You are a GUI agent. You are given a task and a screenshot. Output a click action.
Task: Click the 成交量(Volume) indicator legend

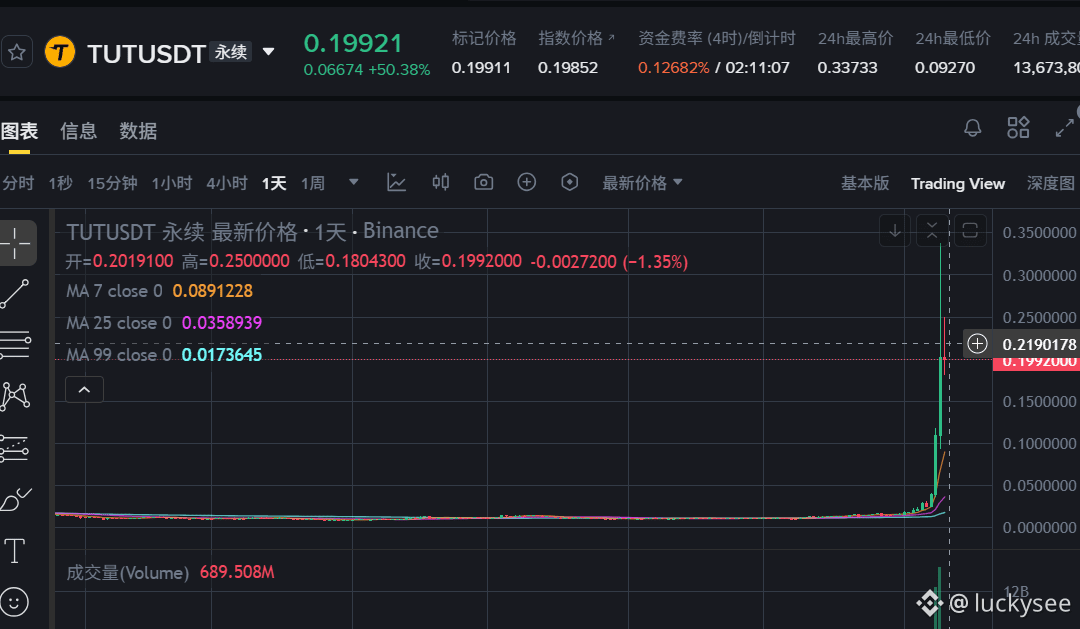click(x=170, y=573)
